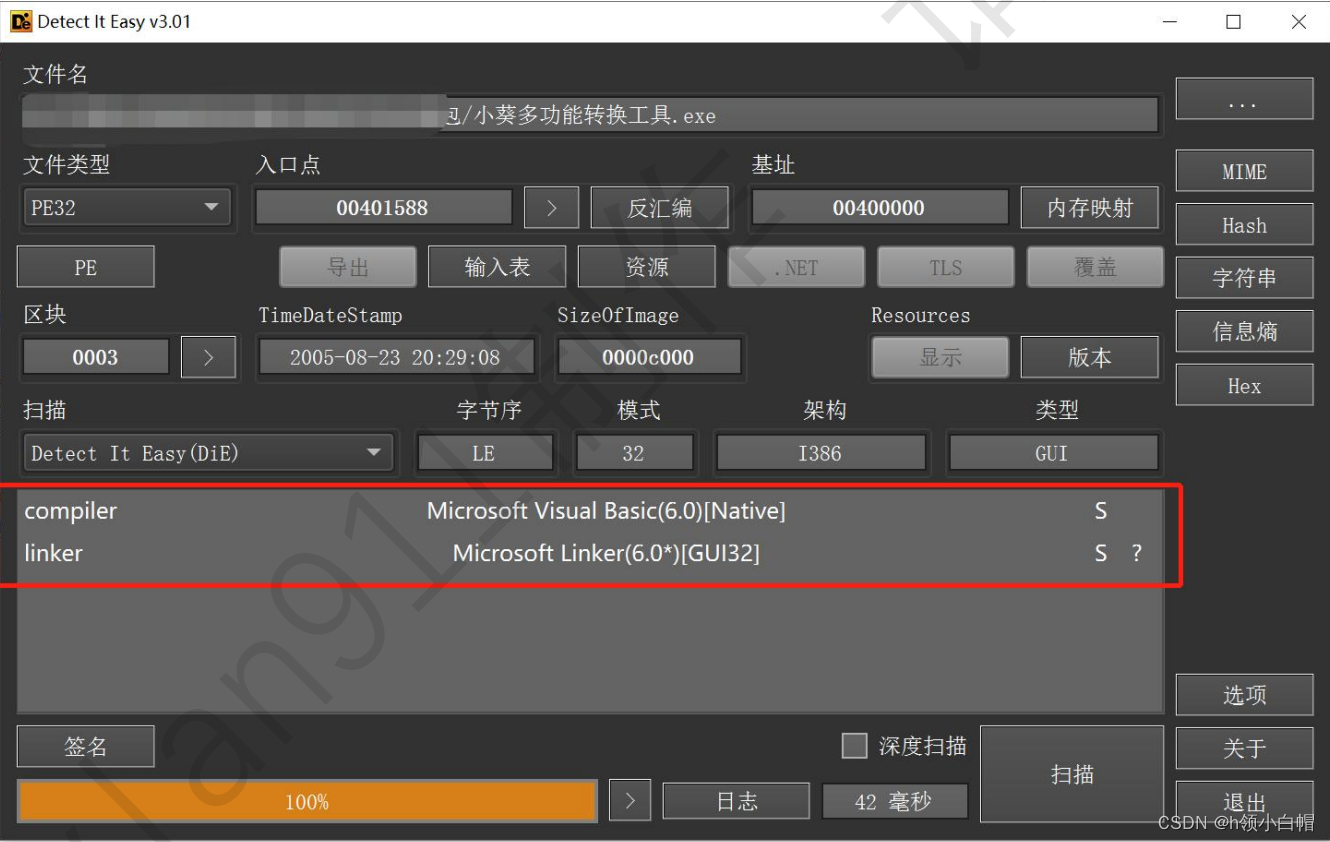Click the SizeOfImage field 0000c000
Screen dimensions: 1330x842
click(649, 357)
